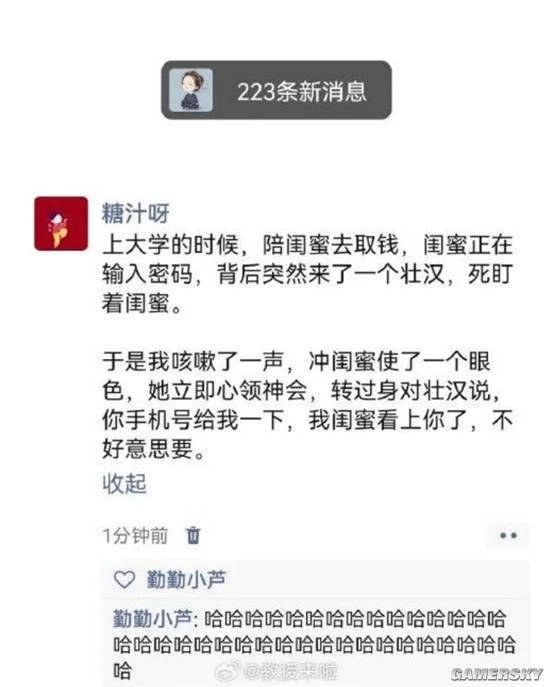Image resolution: width=550 pixels, height=687 pixels.
Task: Open the 糖汁呀 username link
Action: [x=135, y=213]
